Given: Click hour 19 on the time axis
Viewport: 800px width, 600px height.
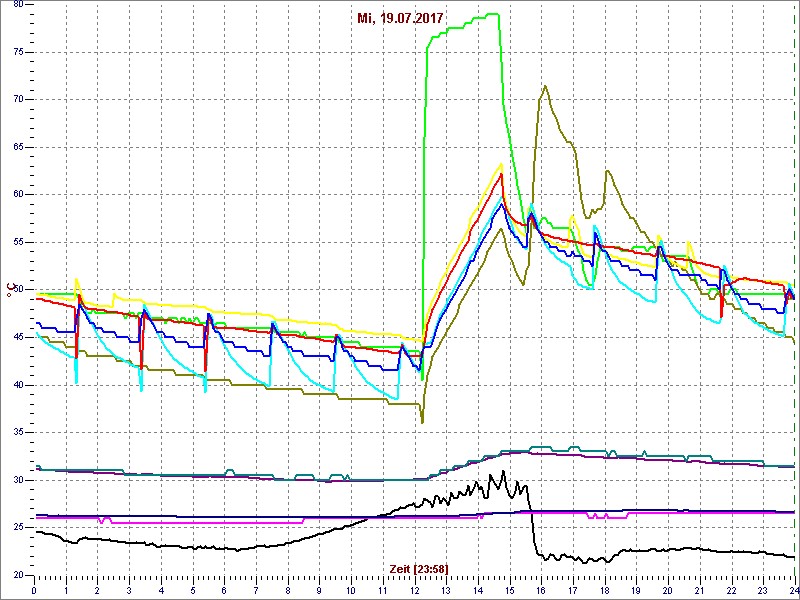Looking at the screenshot, I should (x=636, y=590).
